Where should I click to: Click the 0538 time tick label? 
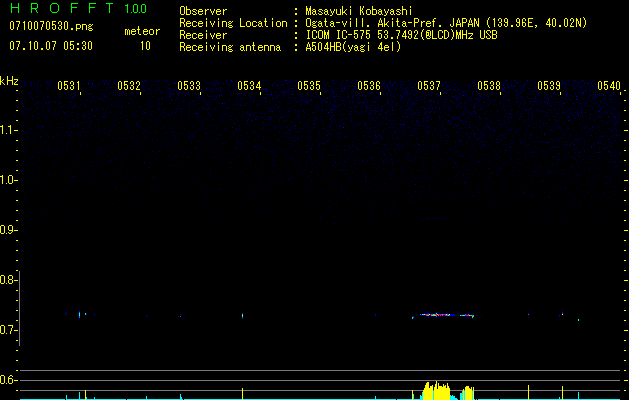(489, 86)
